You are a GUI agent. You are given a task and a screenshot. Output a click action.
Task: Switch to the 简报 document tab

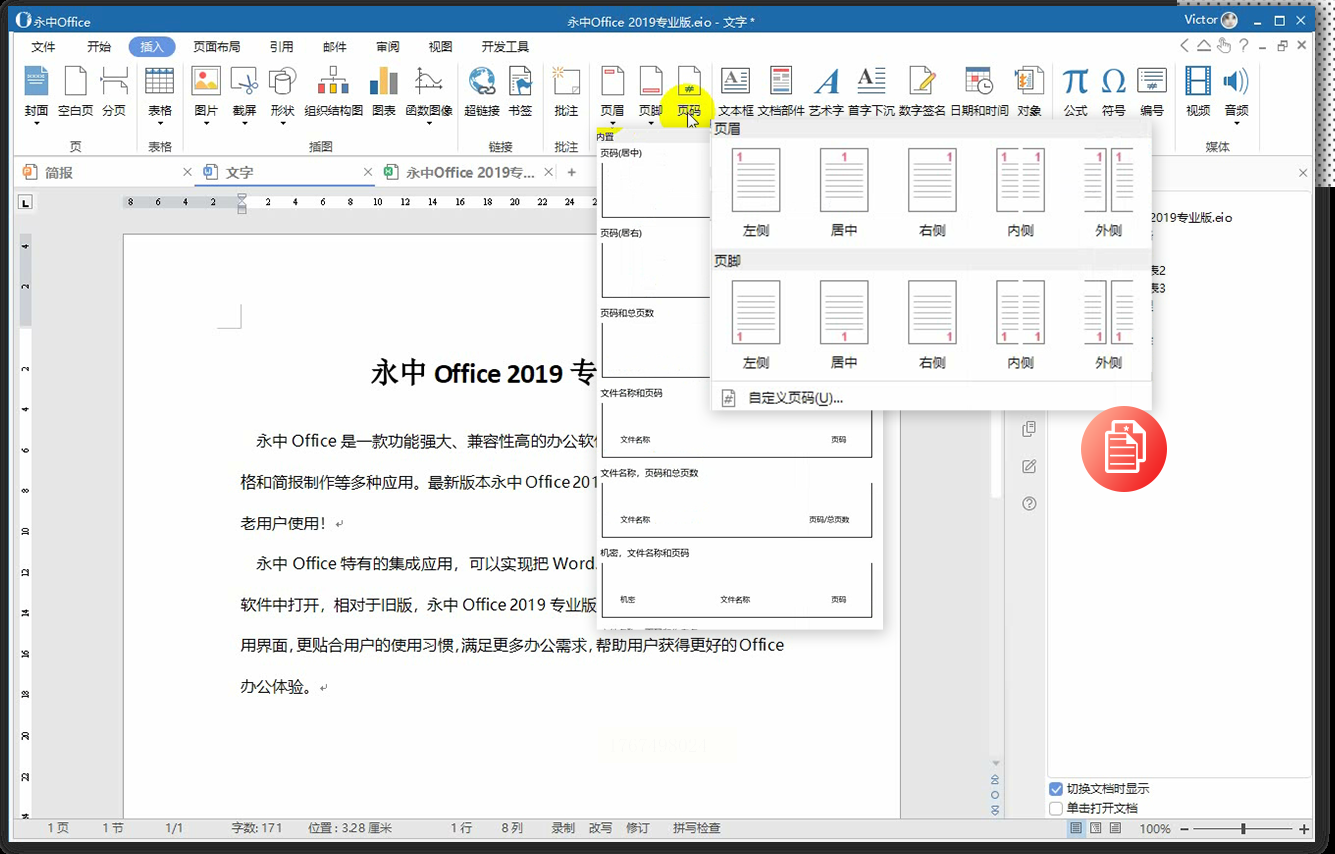pyautogui.click(x=104, y=173)
